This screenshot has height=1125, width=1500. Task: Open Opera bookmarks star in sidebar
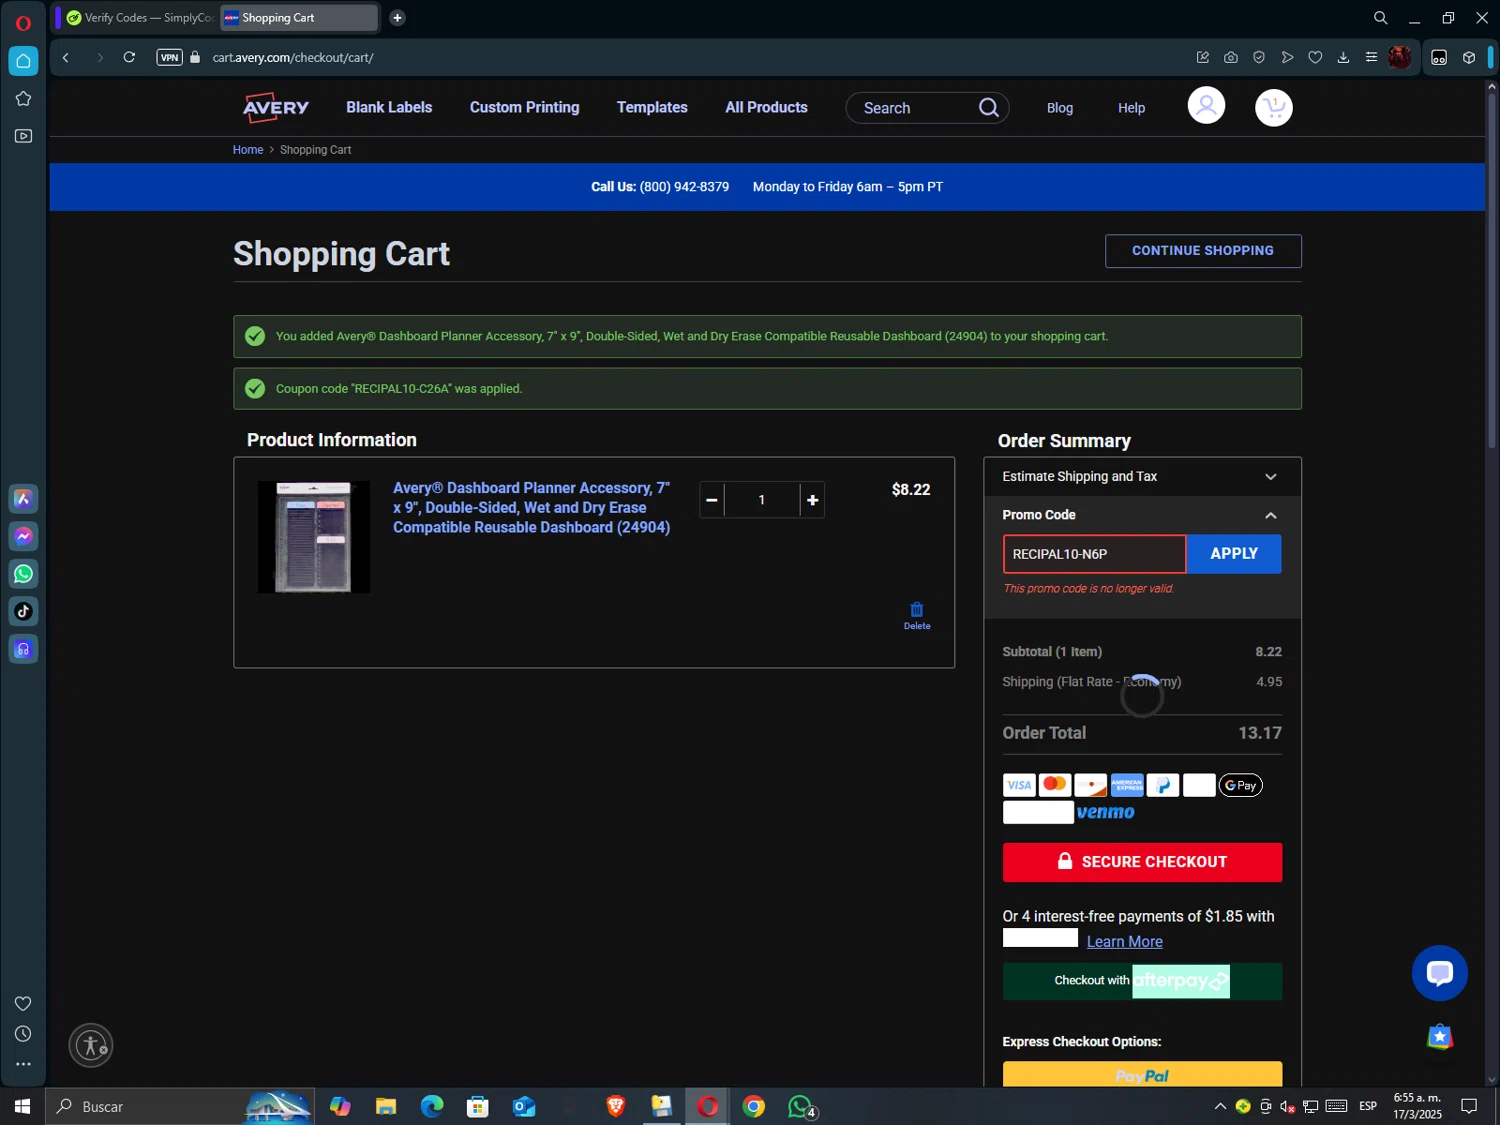click(x=23, y=98)
